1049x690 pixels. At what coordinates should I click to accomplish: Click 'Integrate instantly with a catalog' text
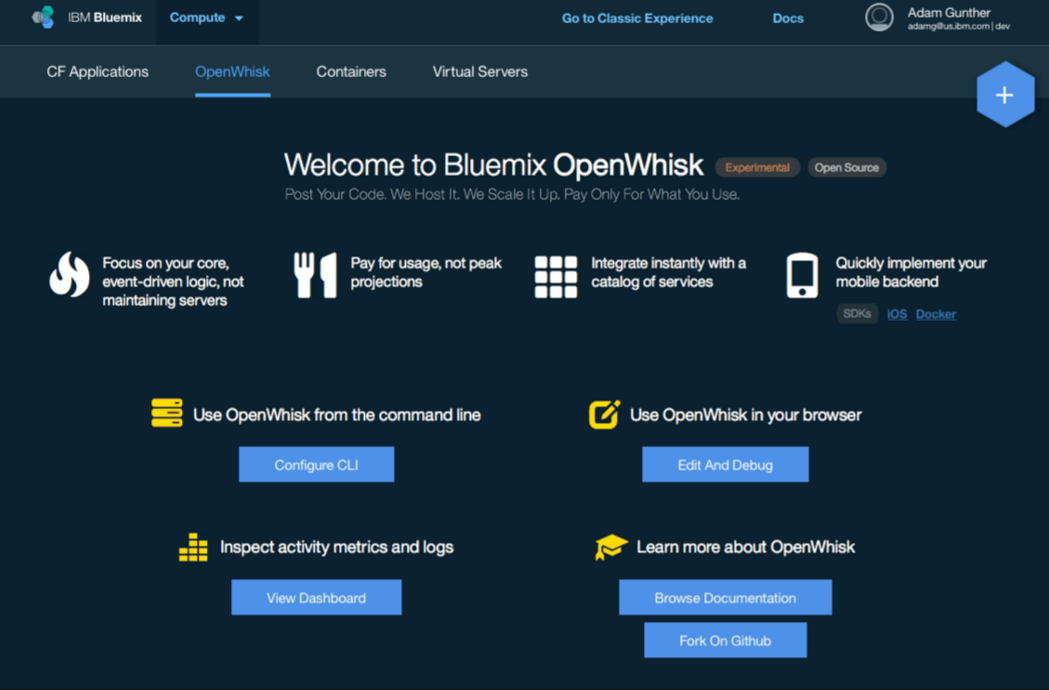[668, 272]
